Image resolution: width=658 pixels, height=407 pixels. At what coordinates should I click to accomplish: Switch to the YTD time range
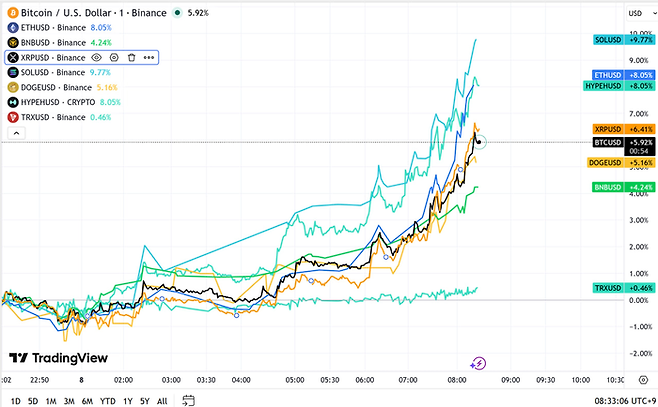[107, 400]
